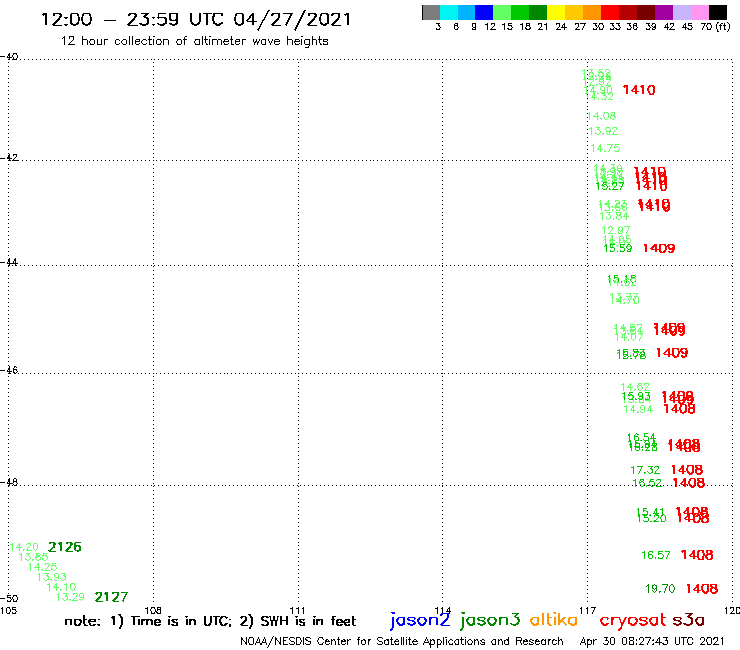Select the 'cryosat' satellite legend label

(x=633, y=620)
